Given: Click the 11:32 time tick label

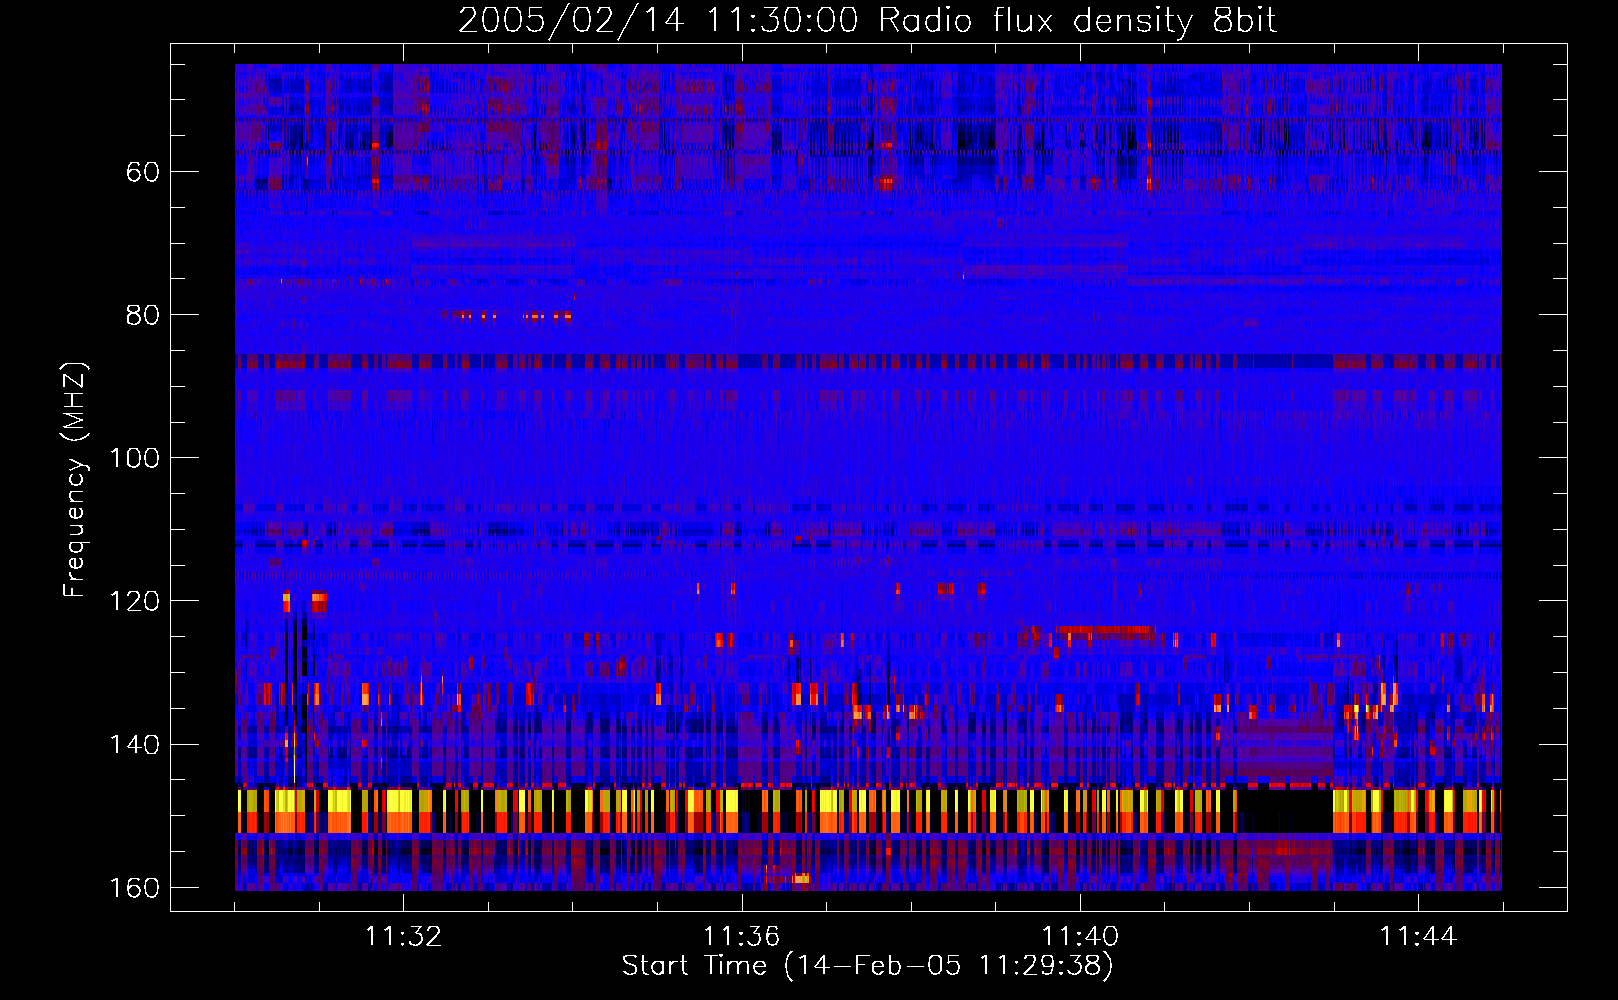Looking at the screenshot, I should (x=403, y=937).
